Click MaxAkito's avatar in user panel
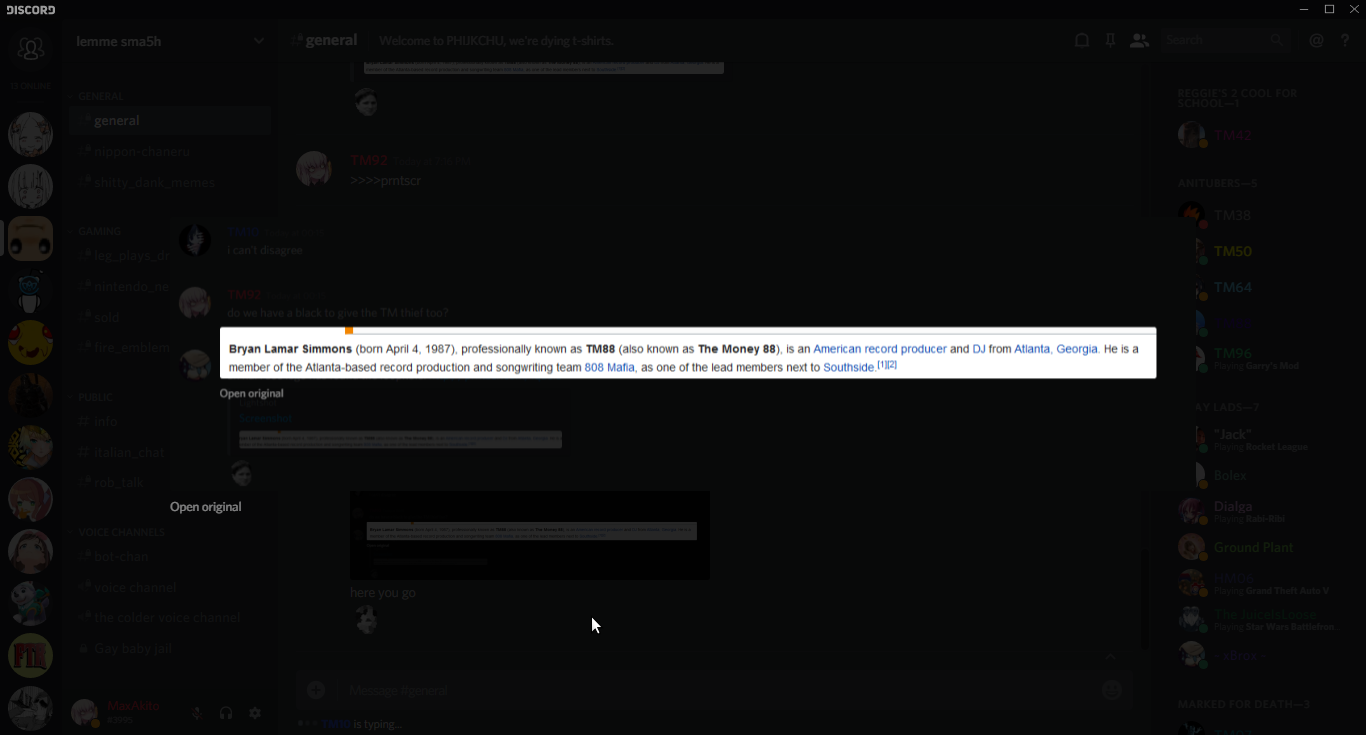Screen dimensions: 1366x735 (x=85, y=713)
